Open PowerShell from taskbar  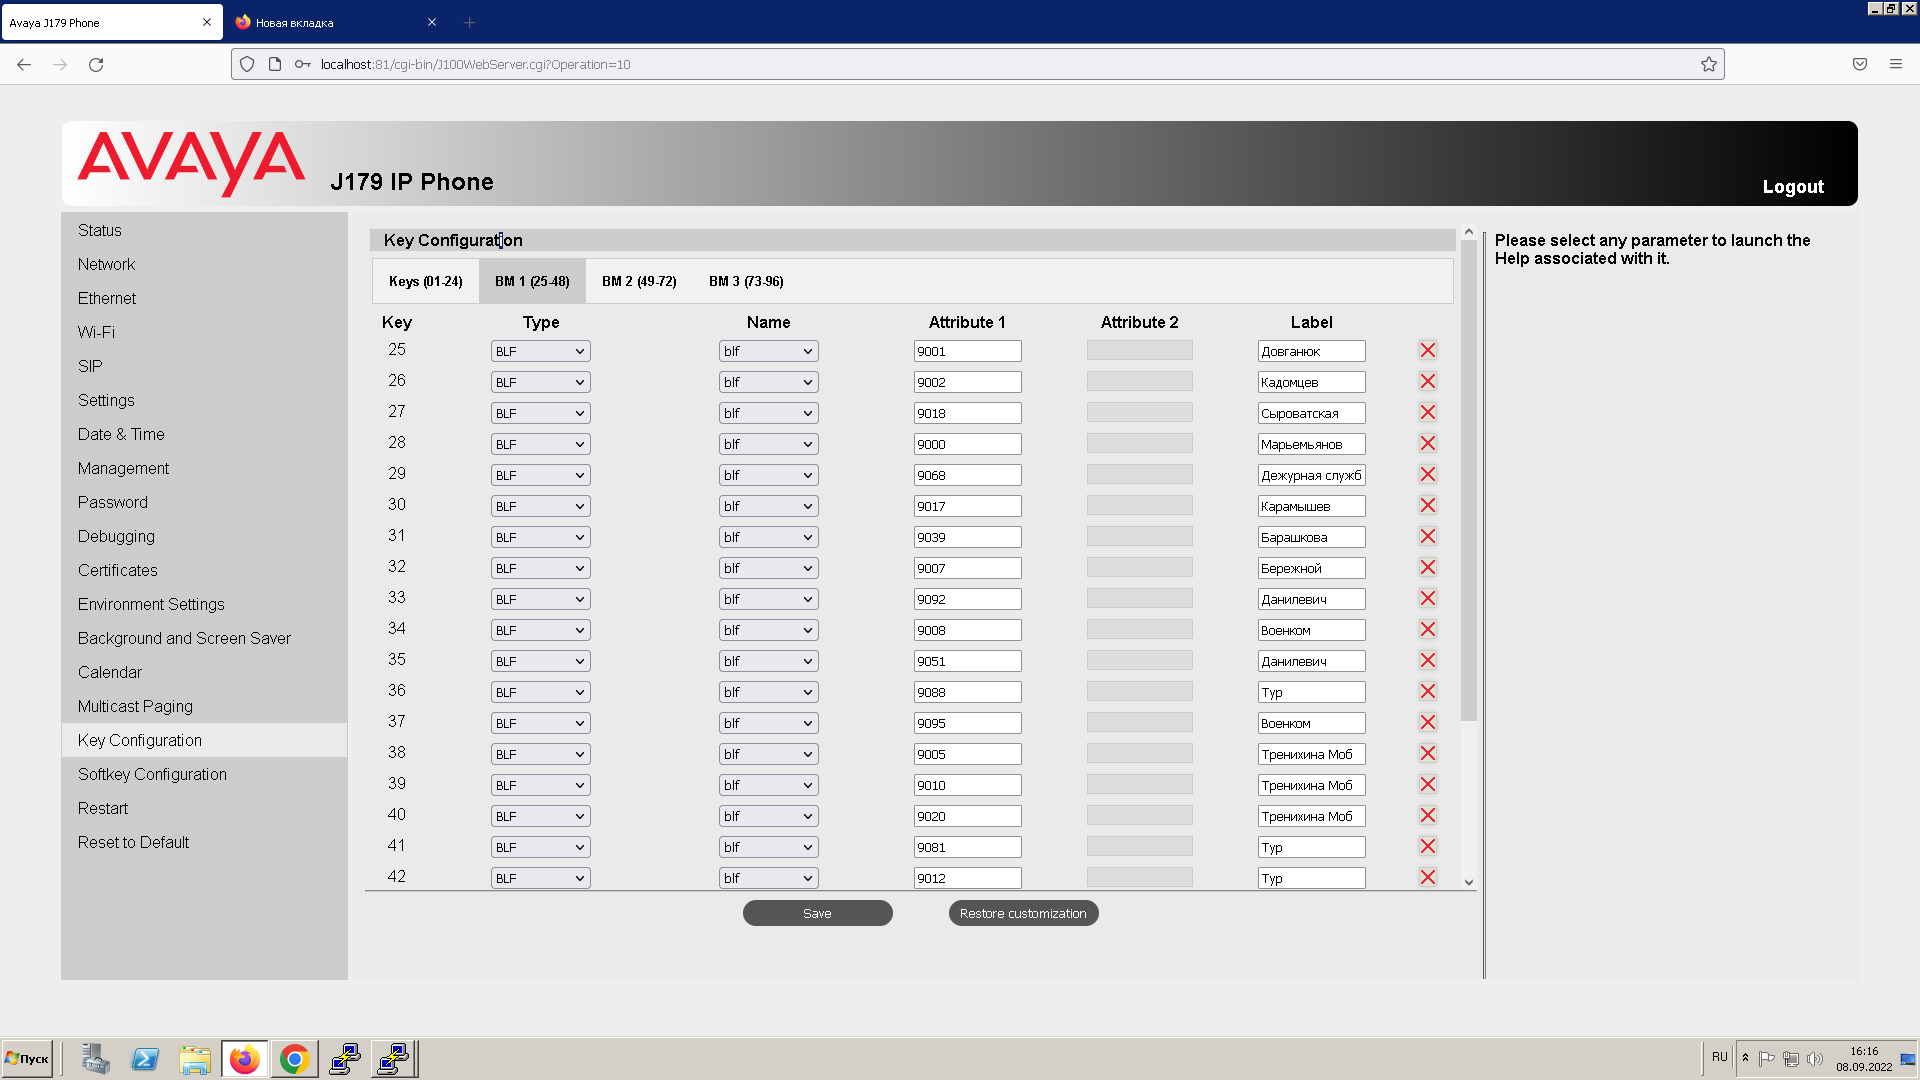(x=145, y=1059)
